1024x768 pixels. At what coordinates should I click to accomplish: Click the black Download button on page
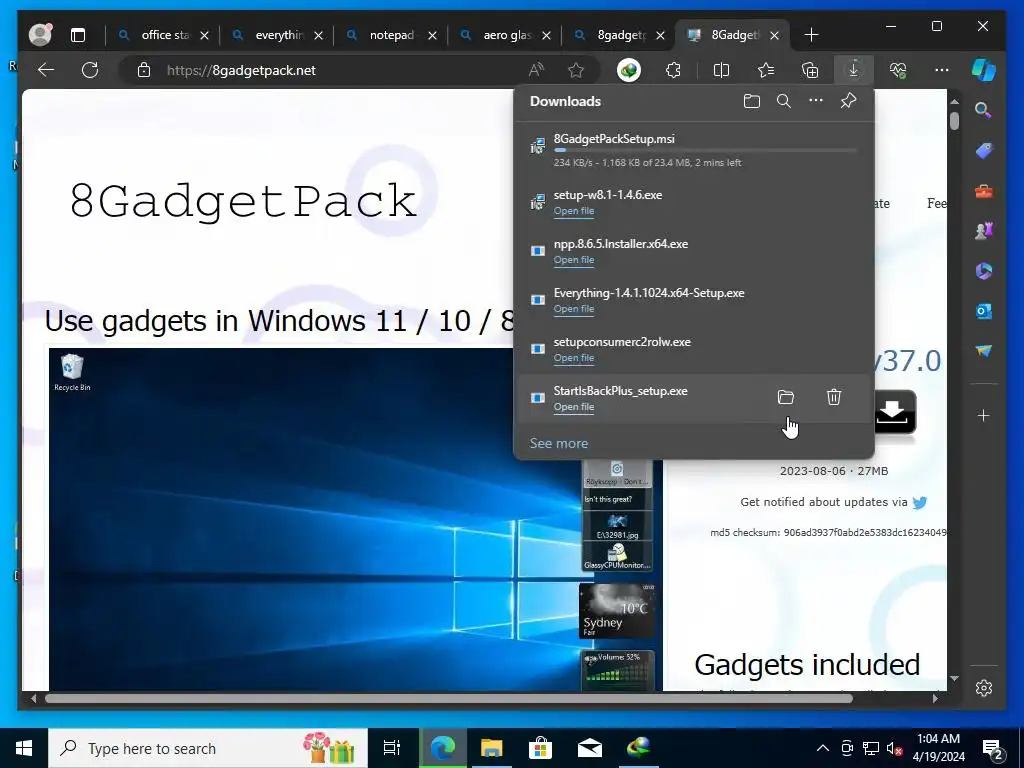(x=895, y=412)
